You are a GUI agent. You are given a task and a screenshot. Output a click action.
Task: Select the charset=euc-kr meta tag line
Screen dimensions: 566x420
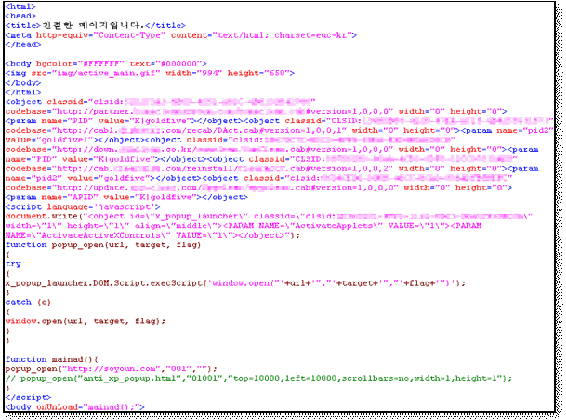pos(181,35)
